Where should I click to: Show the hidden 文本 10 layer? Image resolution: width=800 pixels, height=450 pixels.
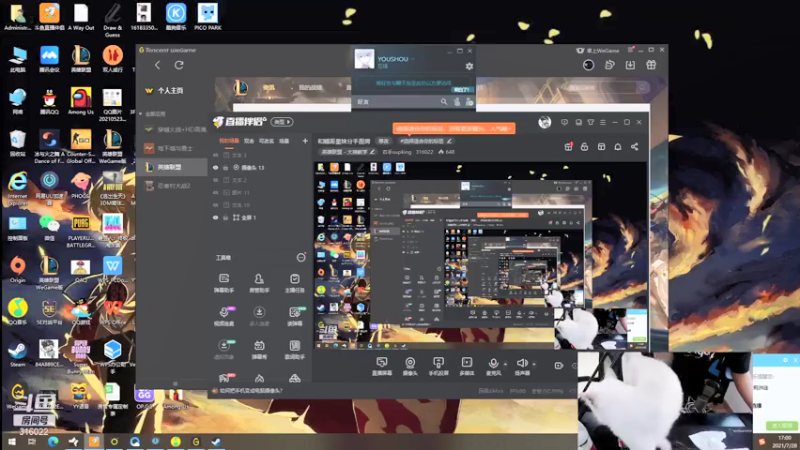pyautogui.click(x=215, y=205)
